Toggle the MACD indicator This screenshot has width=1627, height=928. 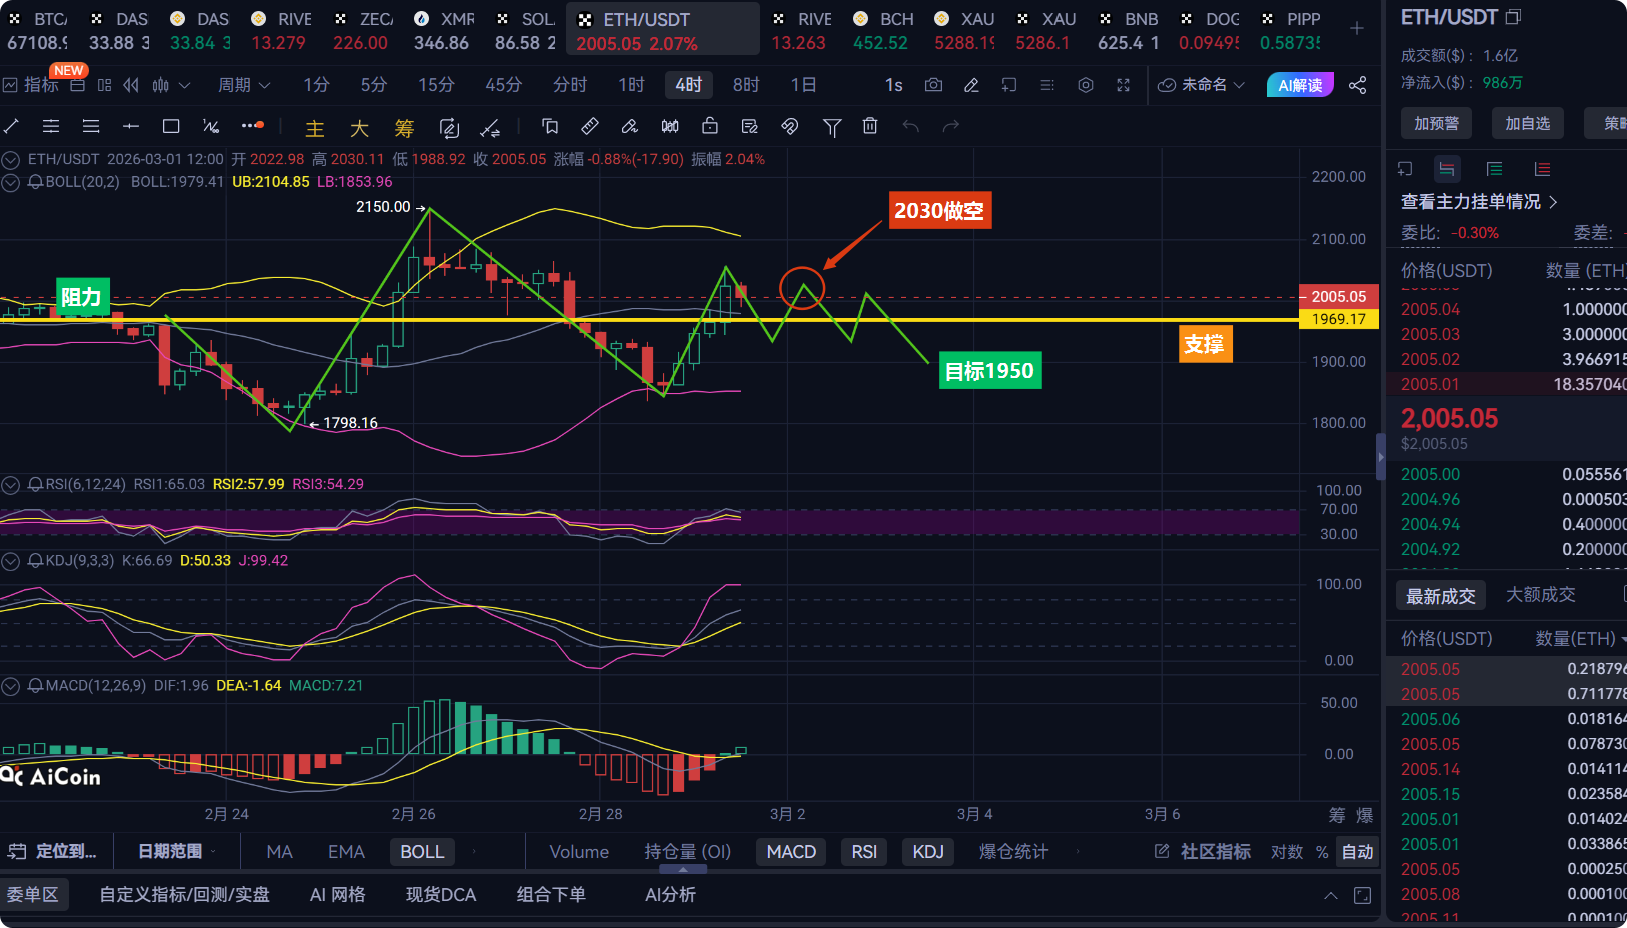791,852
